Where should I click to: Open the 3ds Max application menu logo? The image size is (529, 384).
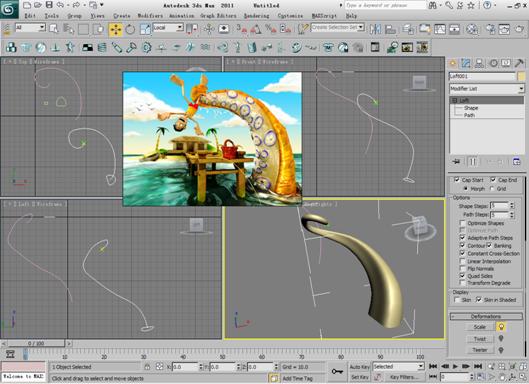[x=9, y=9]
